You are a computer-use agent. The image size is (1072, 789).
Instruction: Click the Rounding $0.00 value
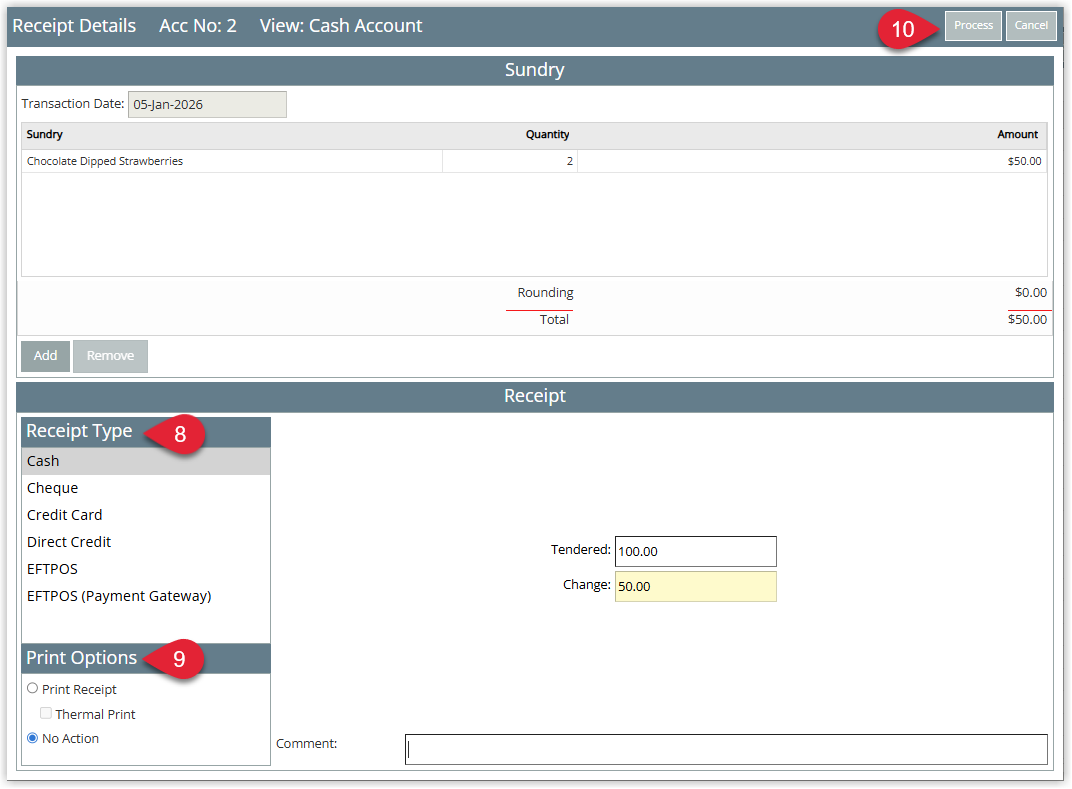(1030, 293)
